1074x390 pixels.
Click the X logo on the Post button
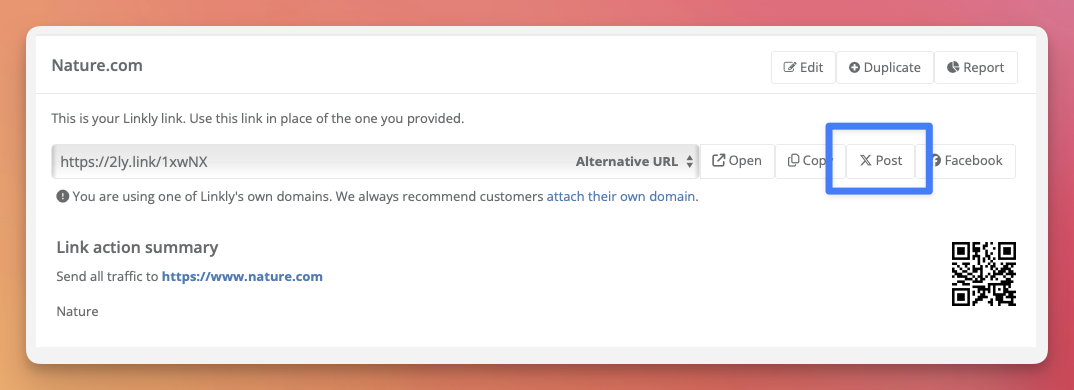tap(866, 161)
